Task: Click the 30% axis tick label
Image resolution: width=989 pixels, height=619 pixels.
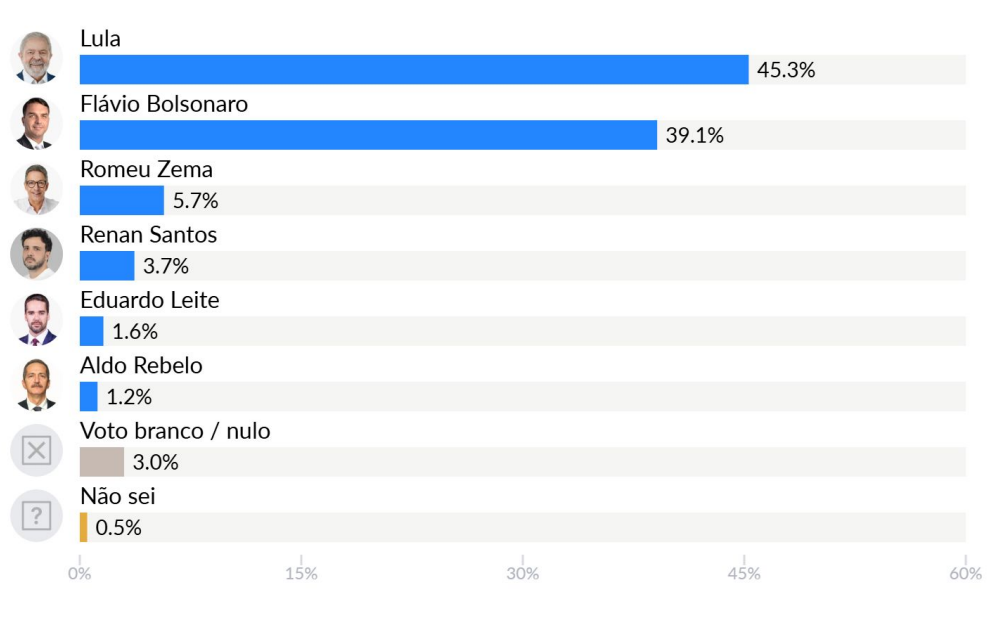Action: [522, 574]
